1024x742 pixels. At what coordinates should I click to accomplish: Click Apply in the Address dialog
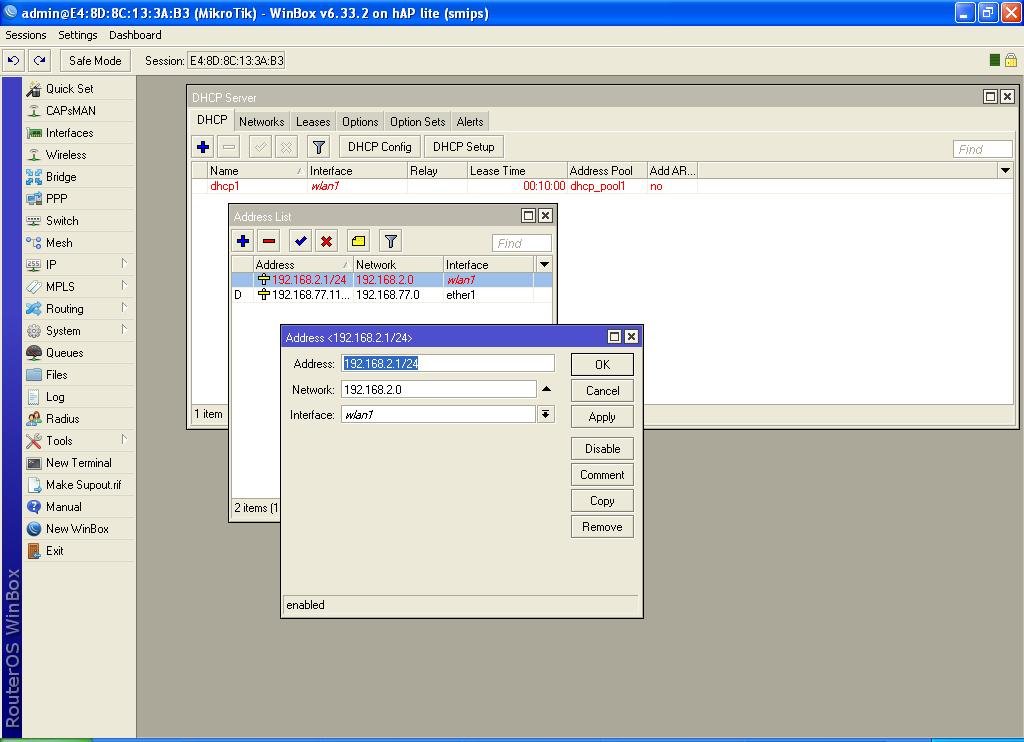(x=602, y=417)
